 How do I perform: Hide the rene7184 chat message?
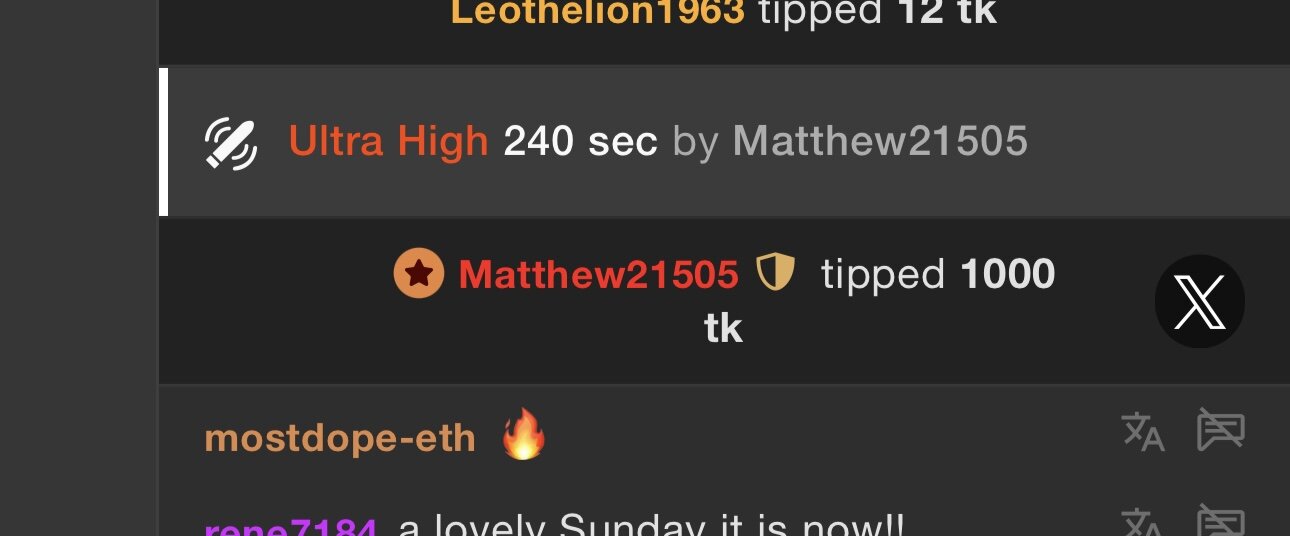tap(1221, 522)
